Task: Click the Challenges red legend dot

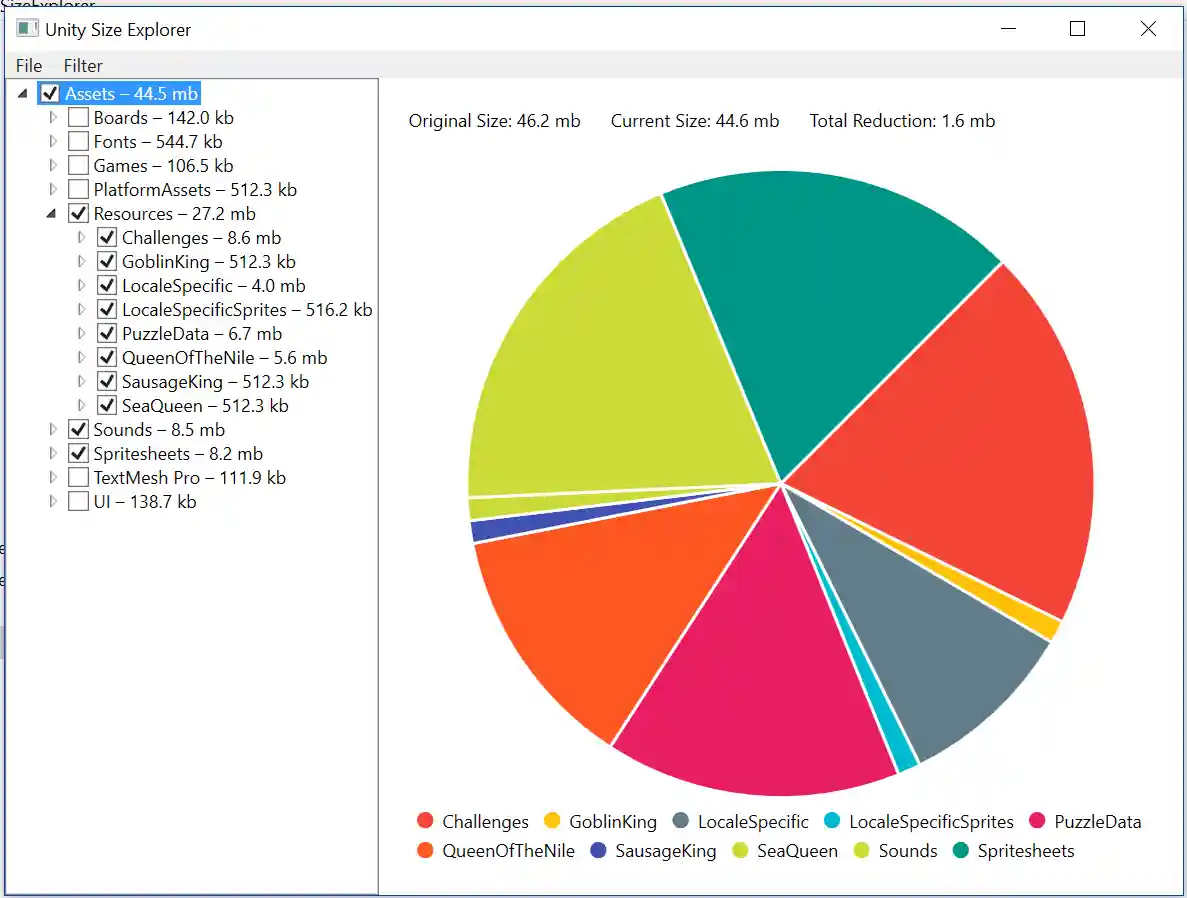Action: (x=424, y=821)
